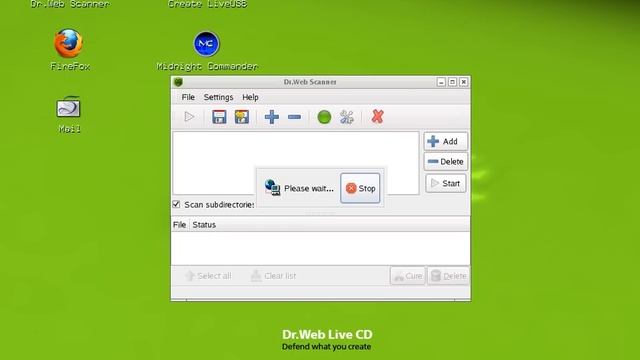Click the red X toolbar icon

(378, 117)
